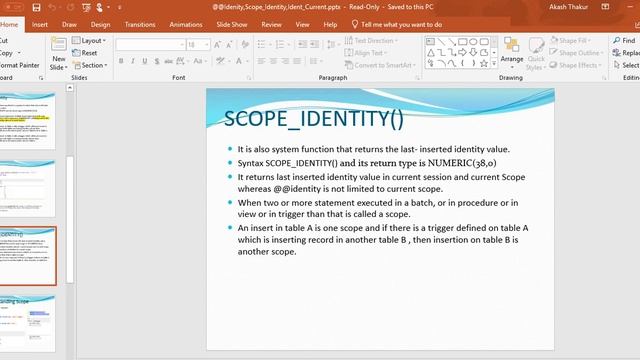Select the Isosceles Triangle shape
This screenshot has height=360, width=640.
pos(431,52)
